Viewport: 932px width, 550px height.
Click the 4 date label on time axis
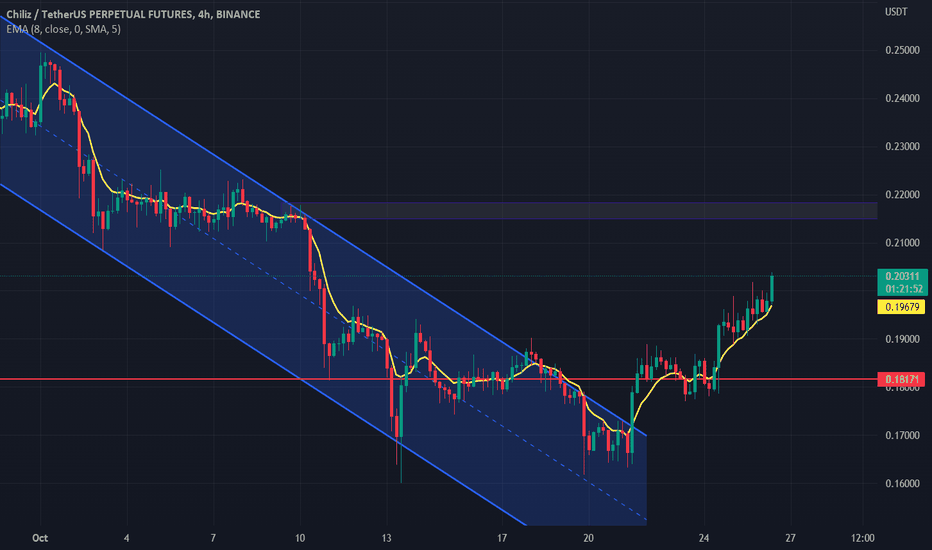pyautogui.click(x=127, y=538)
